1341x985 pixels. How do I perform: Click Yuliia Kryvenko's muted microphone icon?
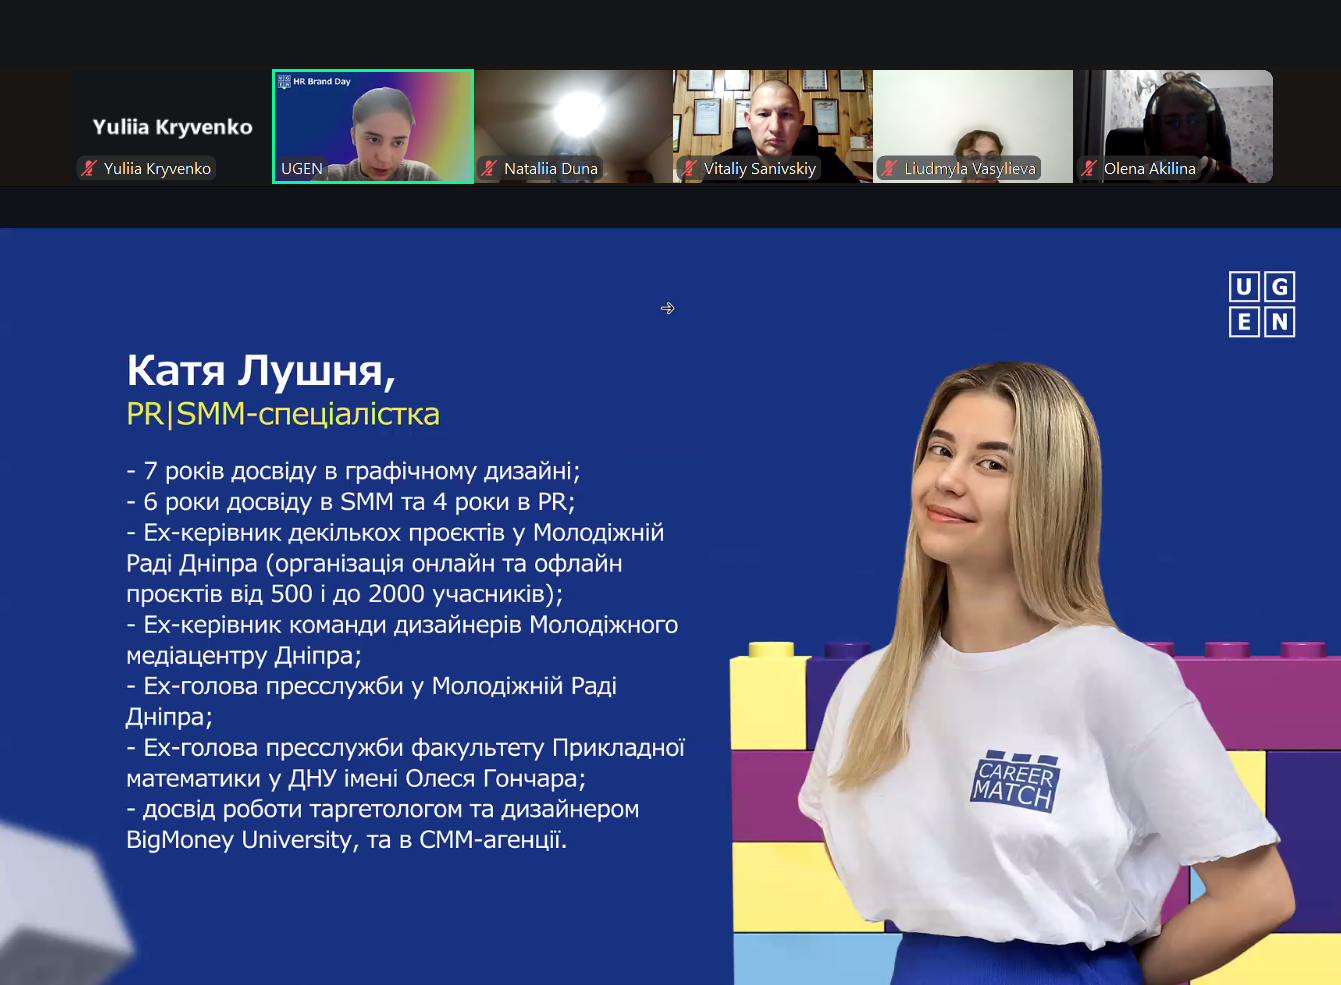pos(89,168)
